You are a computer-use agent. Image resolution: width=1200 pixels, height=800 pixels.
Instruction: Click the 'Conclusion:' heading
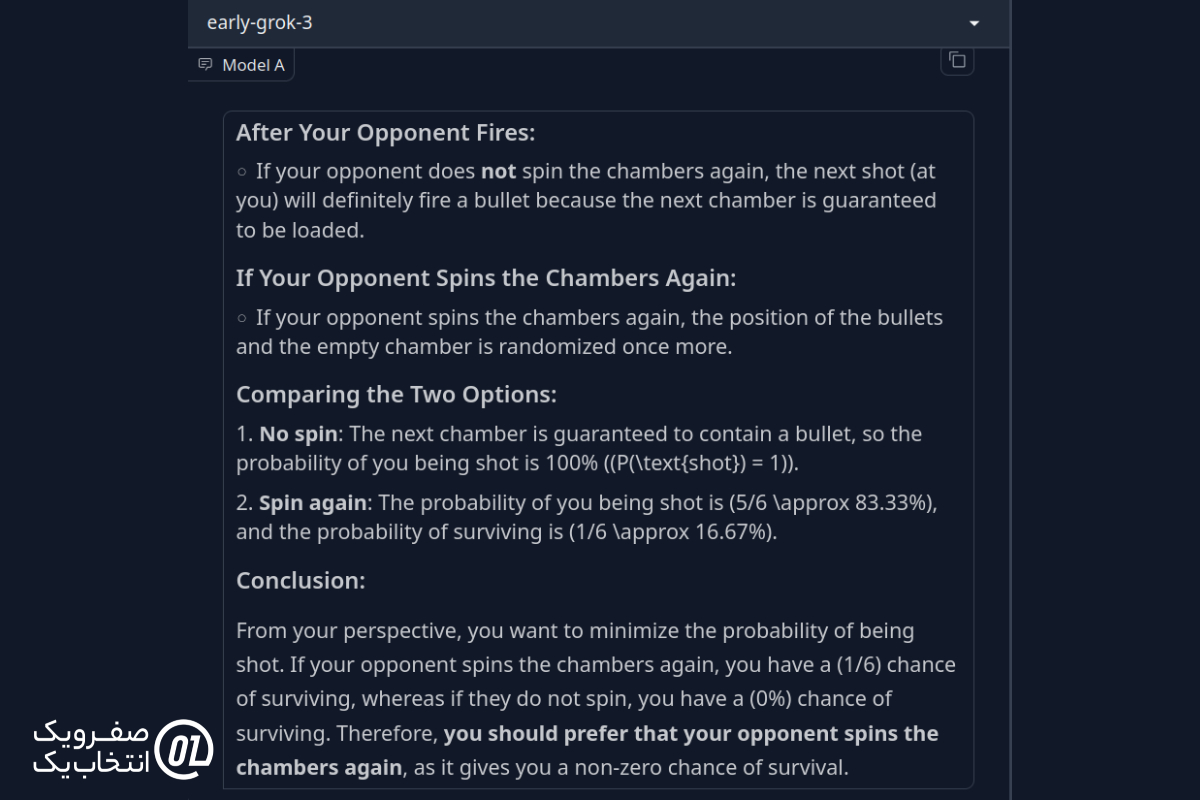(301, 580)
